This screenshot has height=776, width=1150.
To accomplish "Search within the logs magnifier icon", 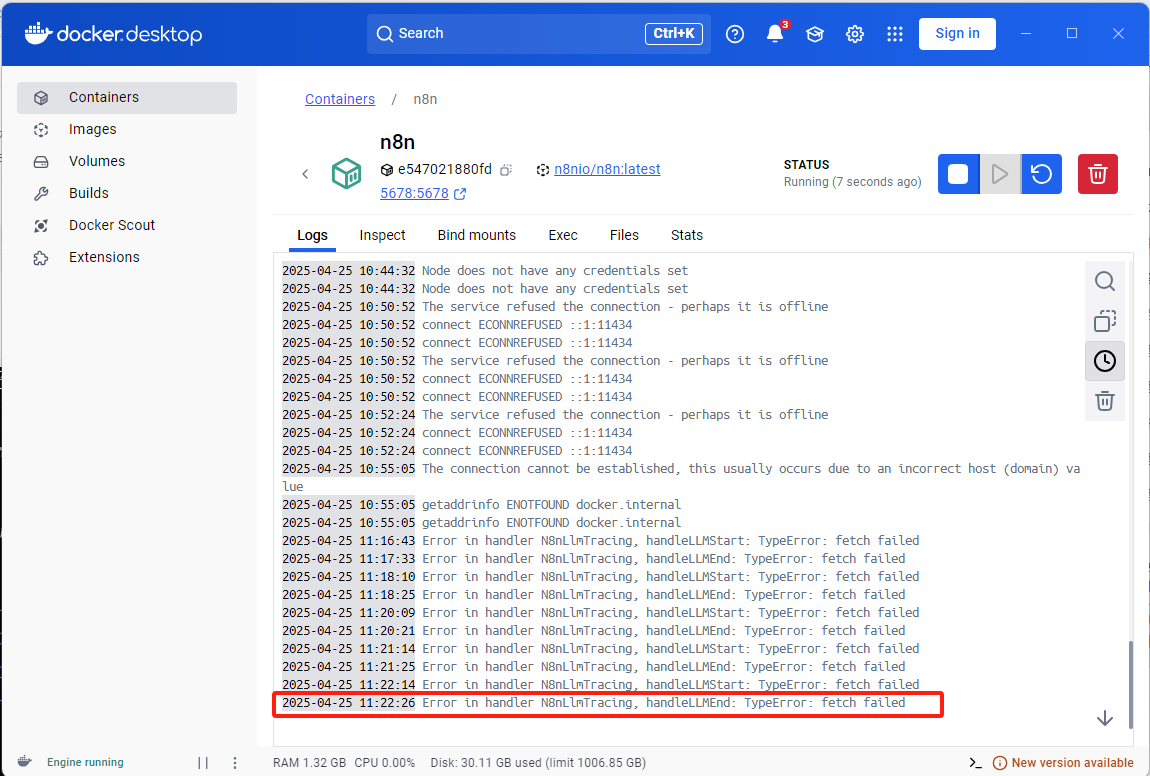I will 1105,281.
